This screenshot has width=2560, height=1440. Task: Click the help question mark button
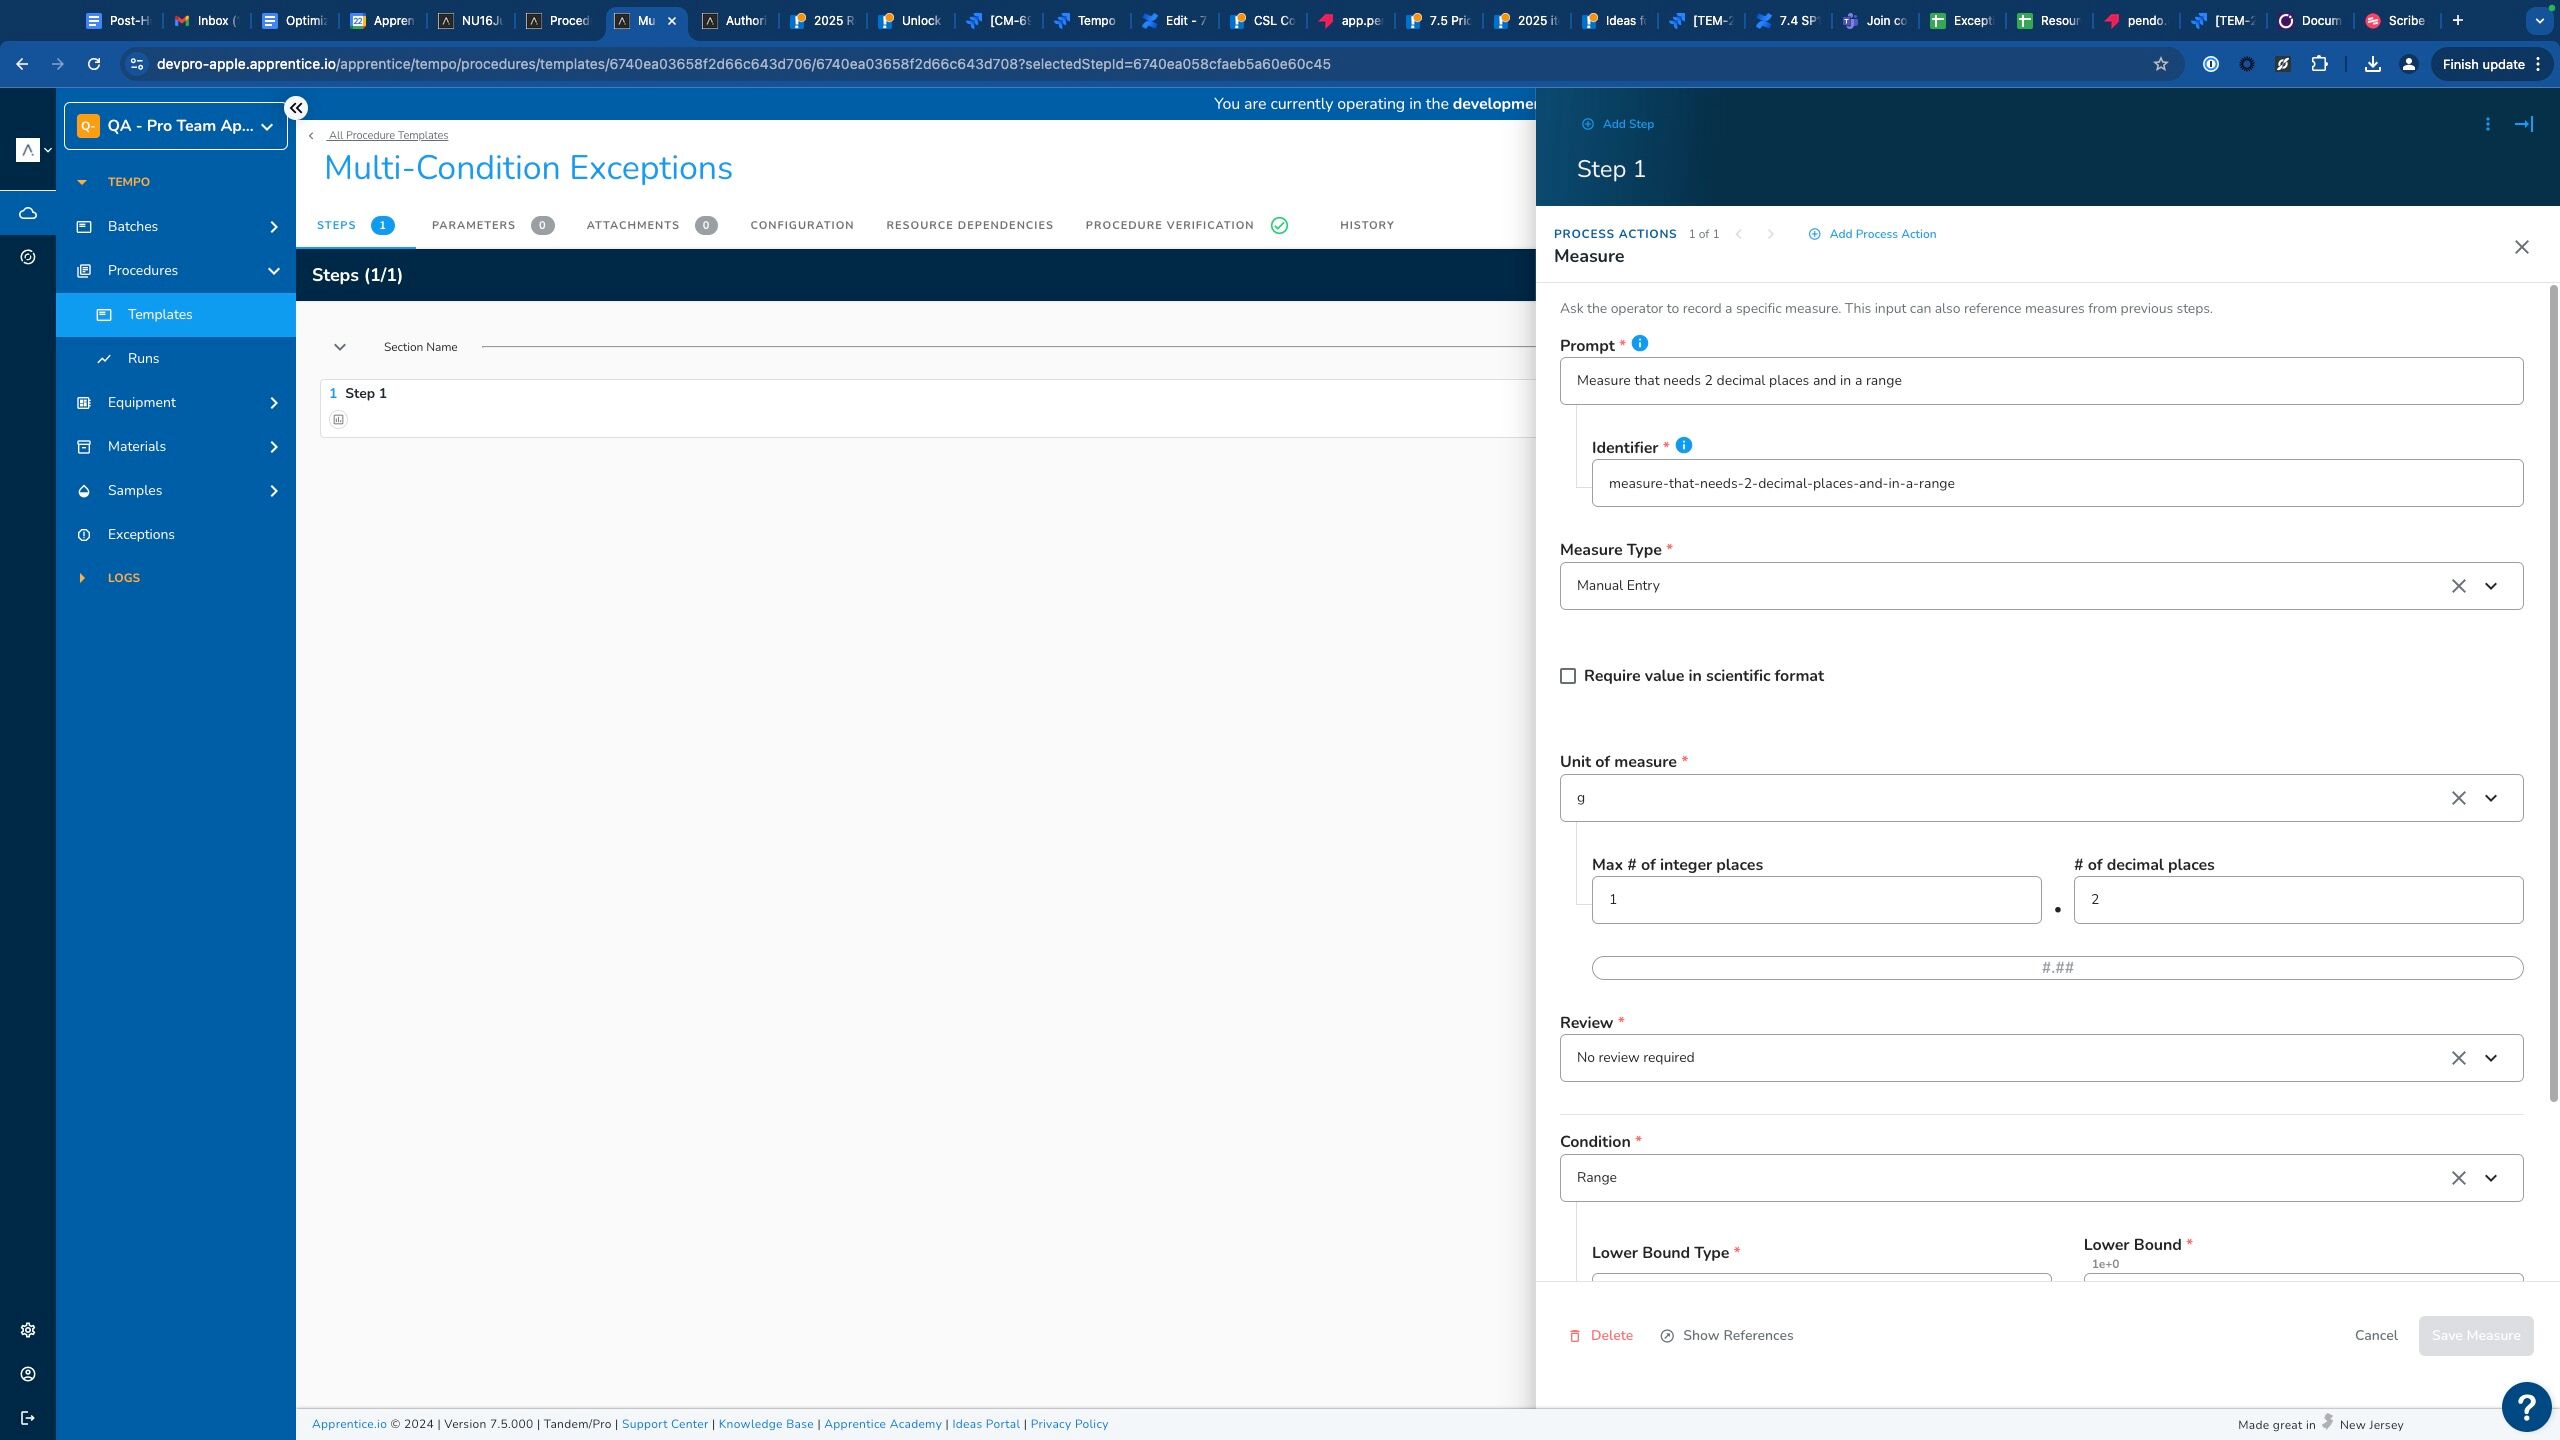[x=2526, y=1407]
